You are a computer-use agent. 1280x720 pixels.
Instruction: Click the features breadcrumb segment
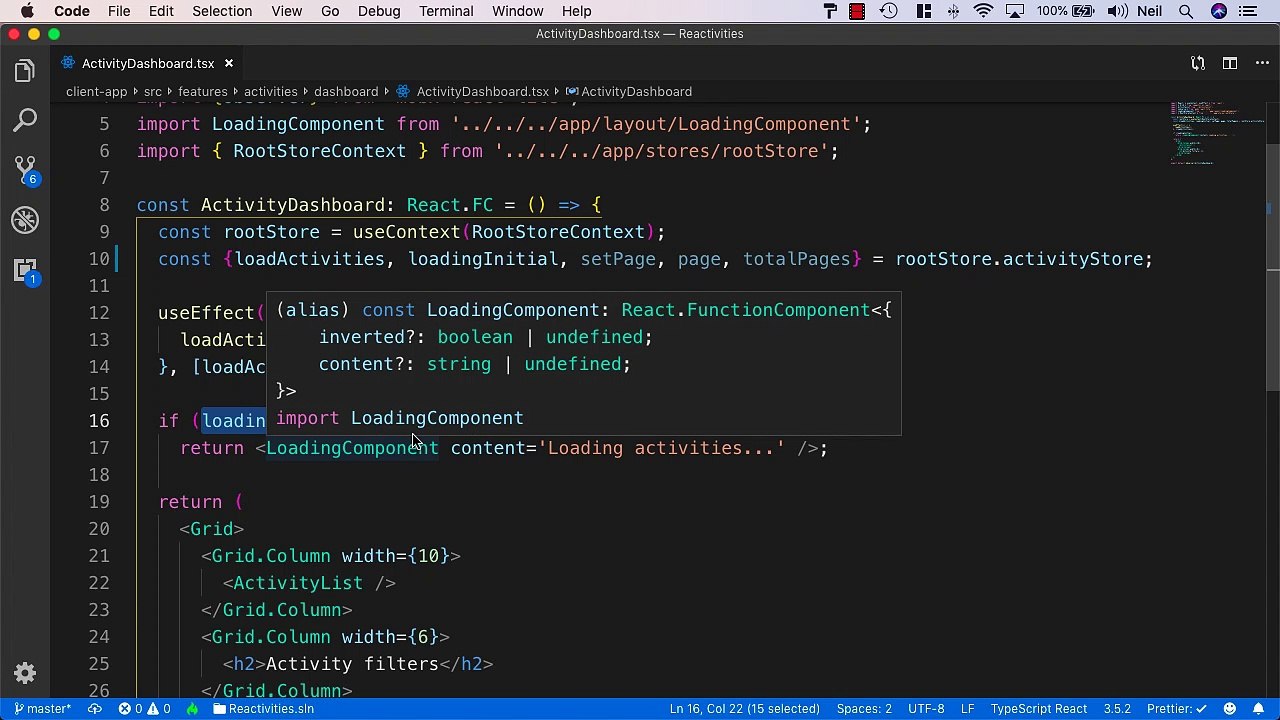click(x=203, y=91)
